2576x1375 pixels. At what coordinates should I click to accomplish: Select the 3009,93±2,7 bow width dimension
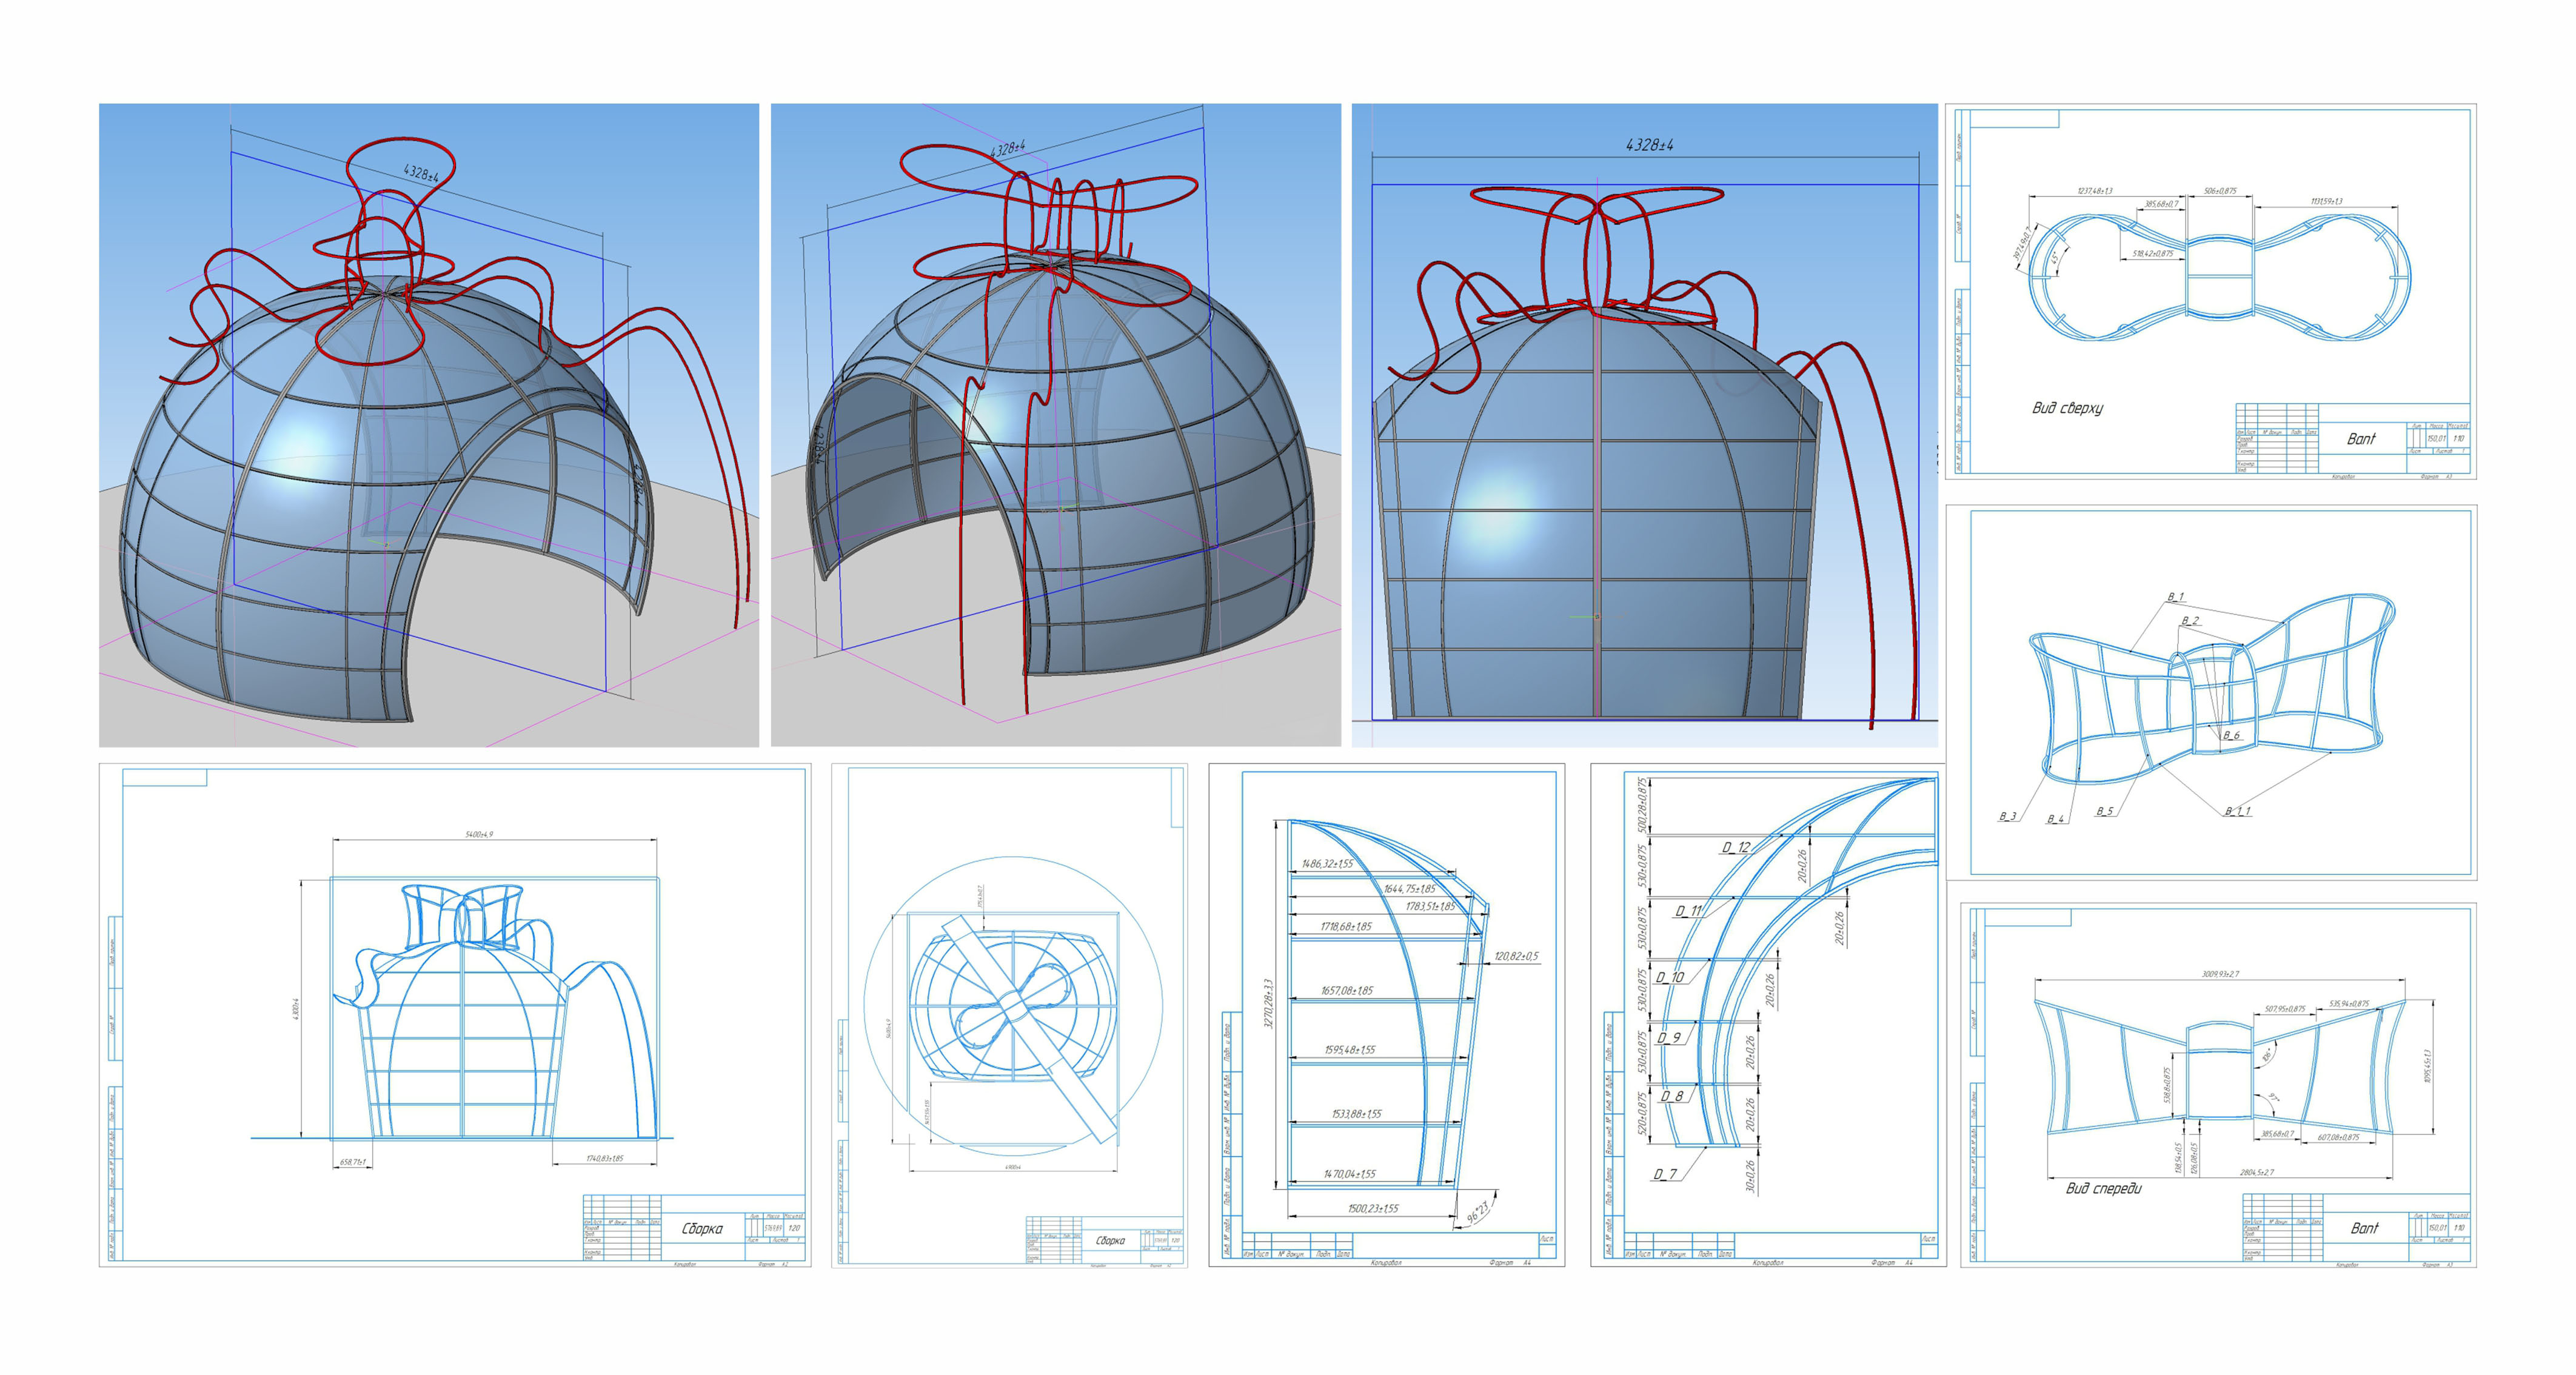tap(2220, 973)
